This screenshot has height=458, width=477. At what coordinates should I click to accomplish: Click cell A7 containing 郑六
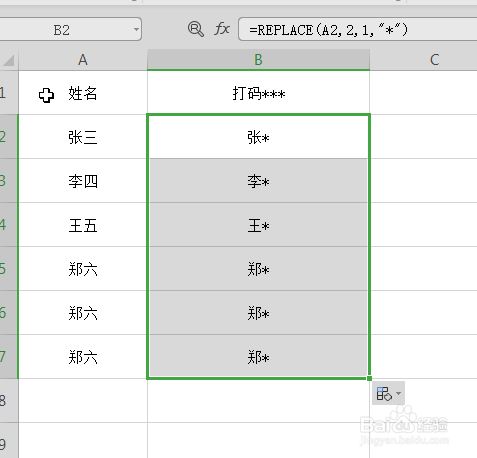pyautogui.click(x=83, y=357)
